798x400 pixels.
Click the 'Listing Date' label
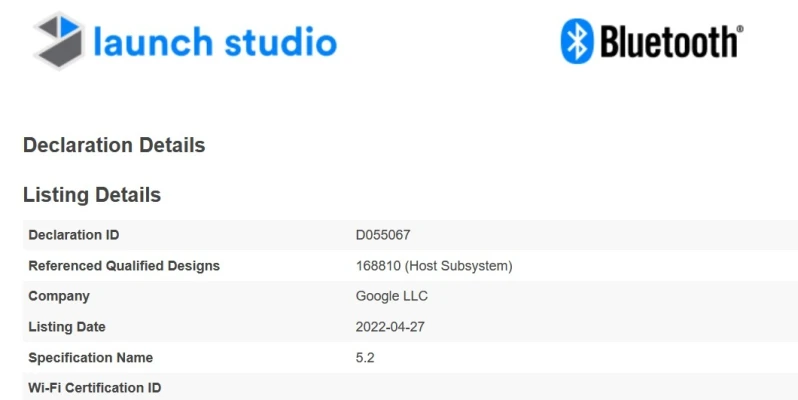coord(67,327)
